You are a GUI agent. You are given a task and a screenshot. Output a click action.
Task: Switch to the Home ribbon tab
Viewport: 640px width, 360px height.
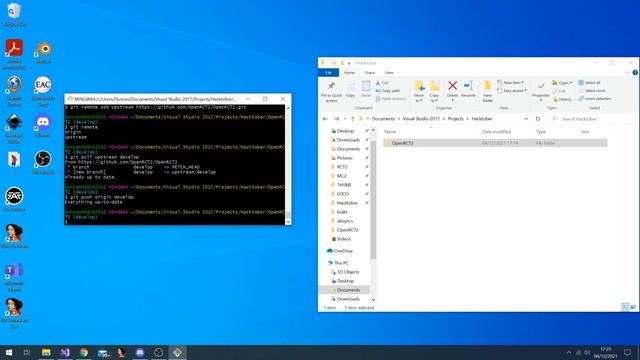[x=349, y=73]
